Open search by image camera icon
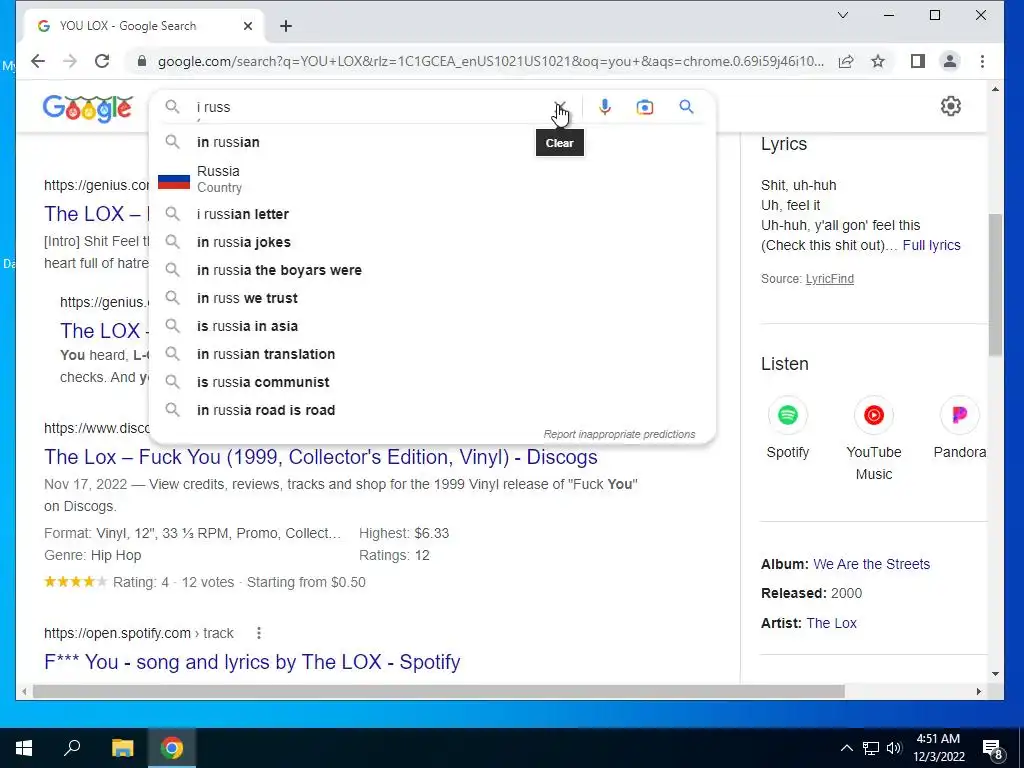 [645, 106]
